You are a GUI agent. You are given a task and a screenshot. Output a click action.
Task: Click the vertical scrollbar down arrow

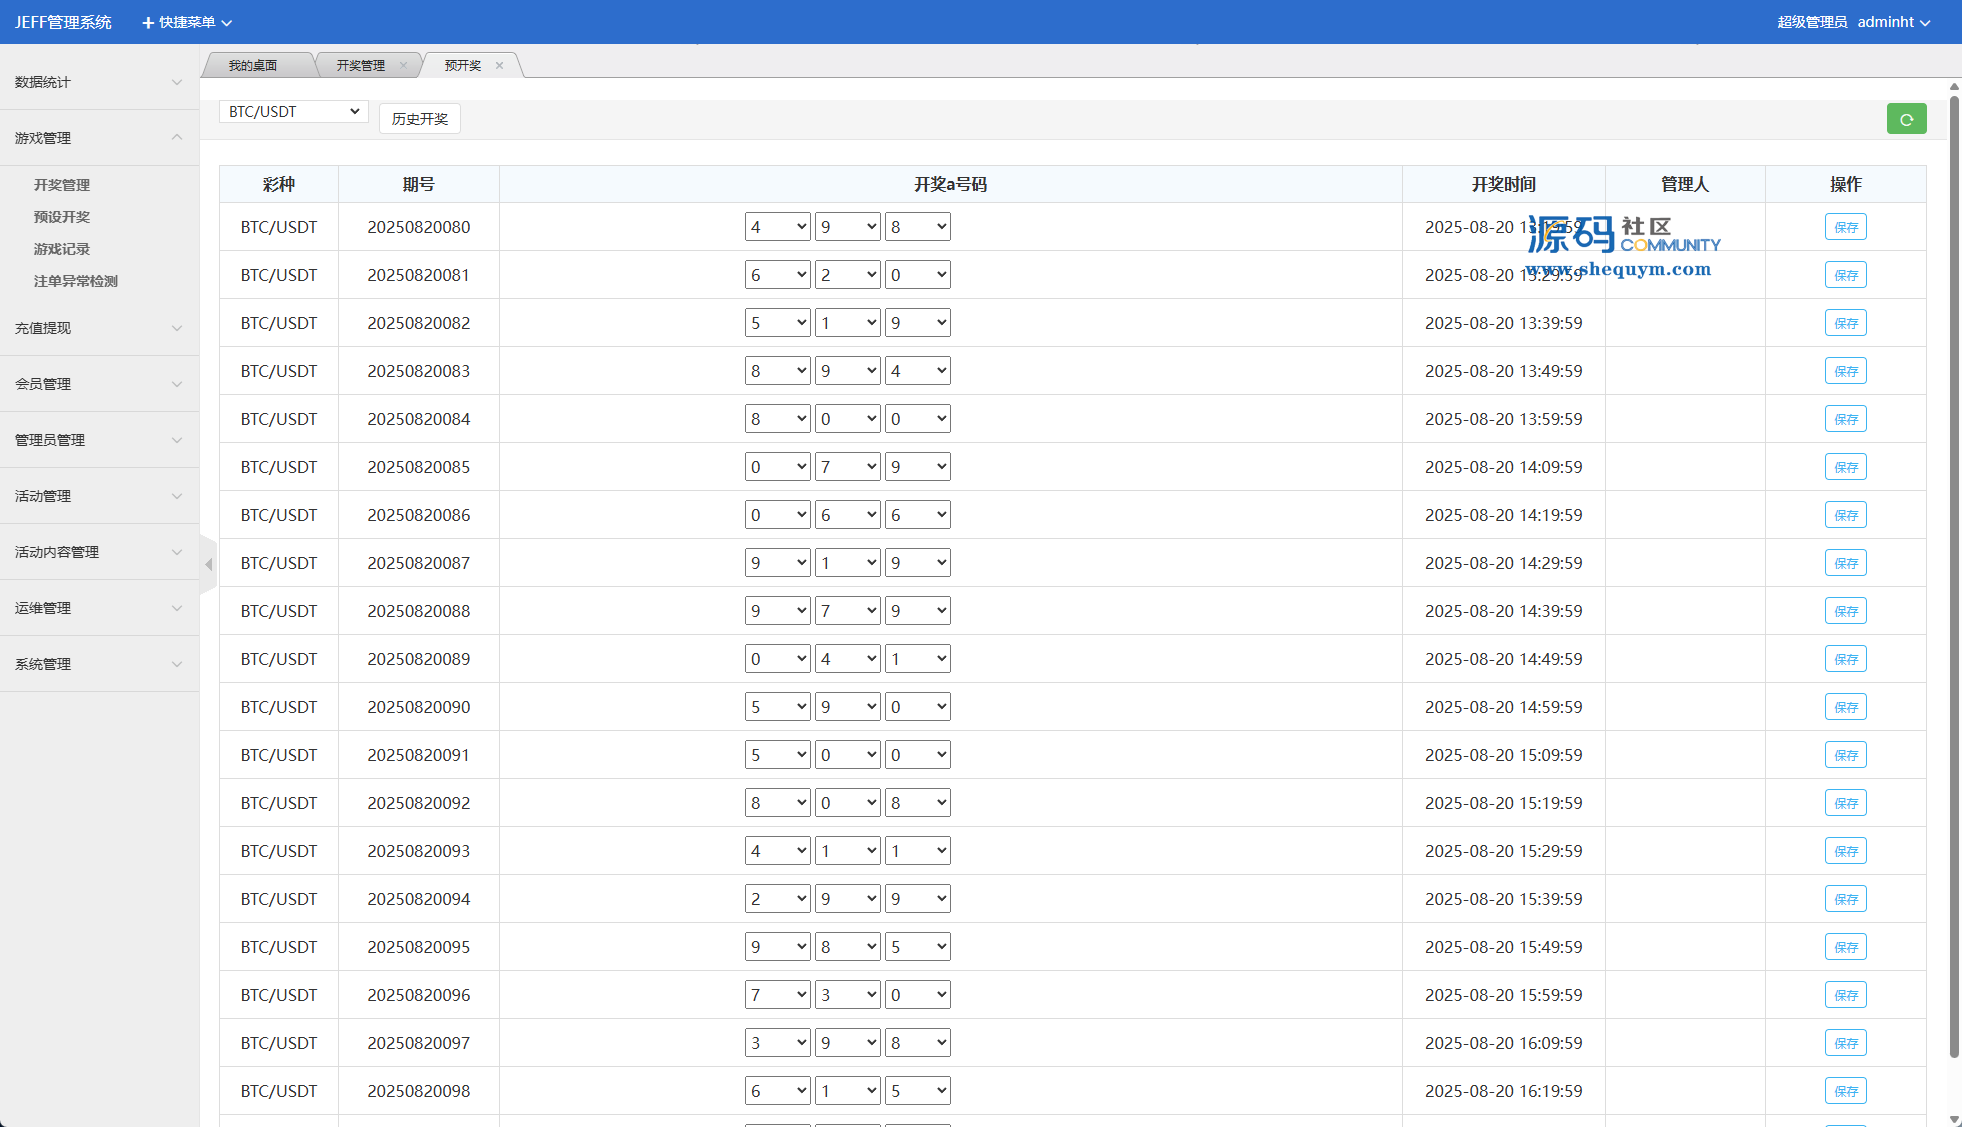tap(1954, 1119)
